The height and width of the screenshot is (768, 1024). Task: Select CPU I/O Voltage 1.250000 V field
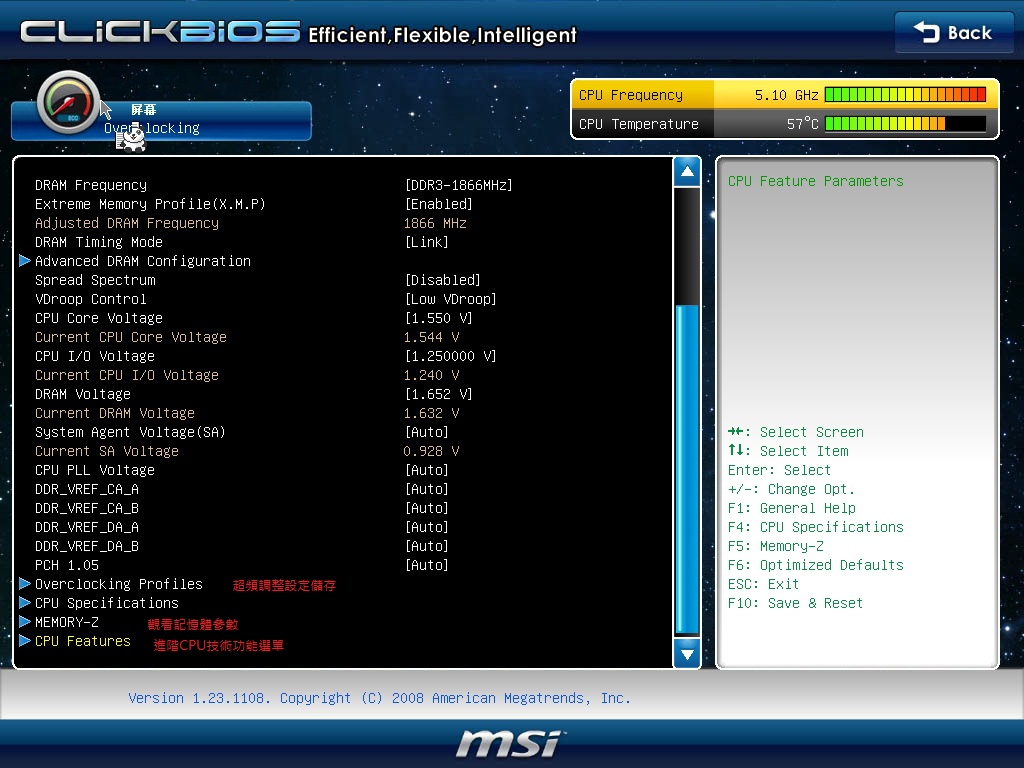[x=451, y=356]
